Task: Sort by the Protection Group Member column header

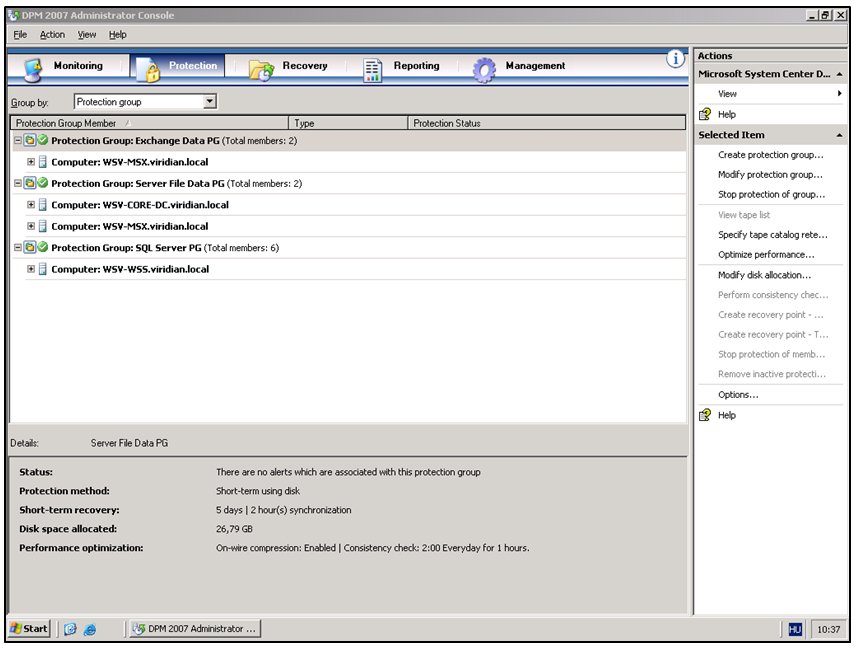Action: pos(149,123)
